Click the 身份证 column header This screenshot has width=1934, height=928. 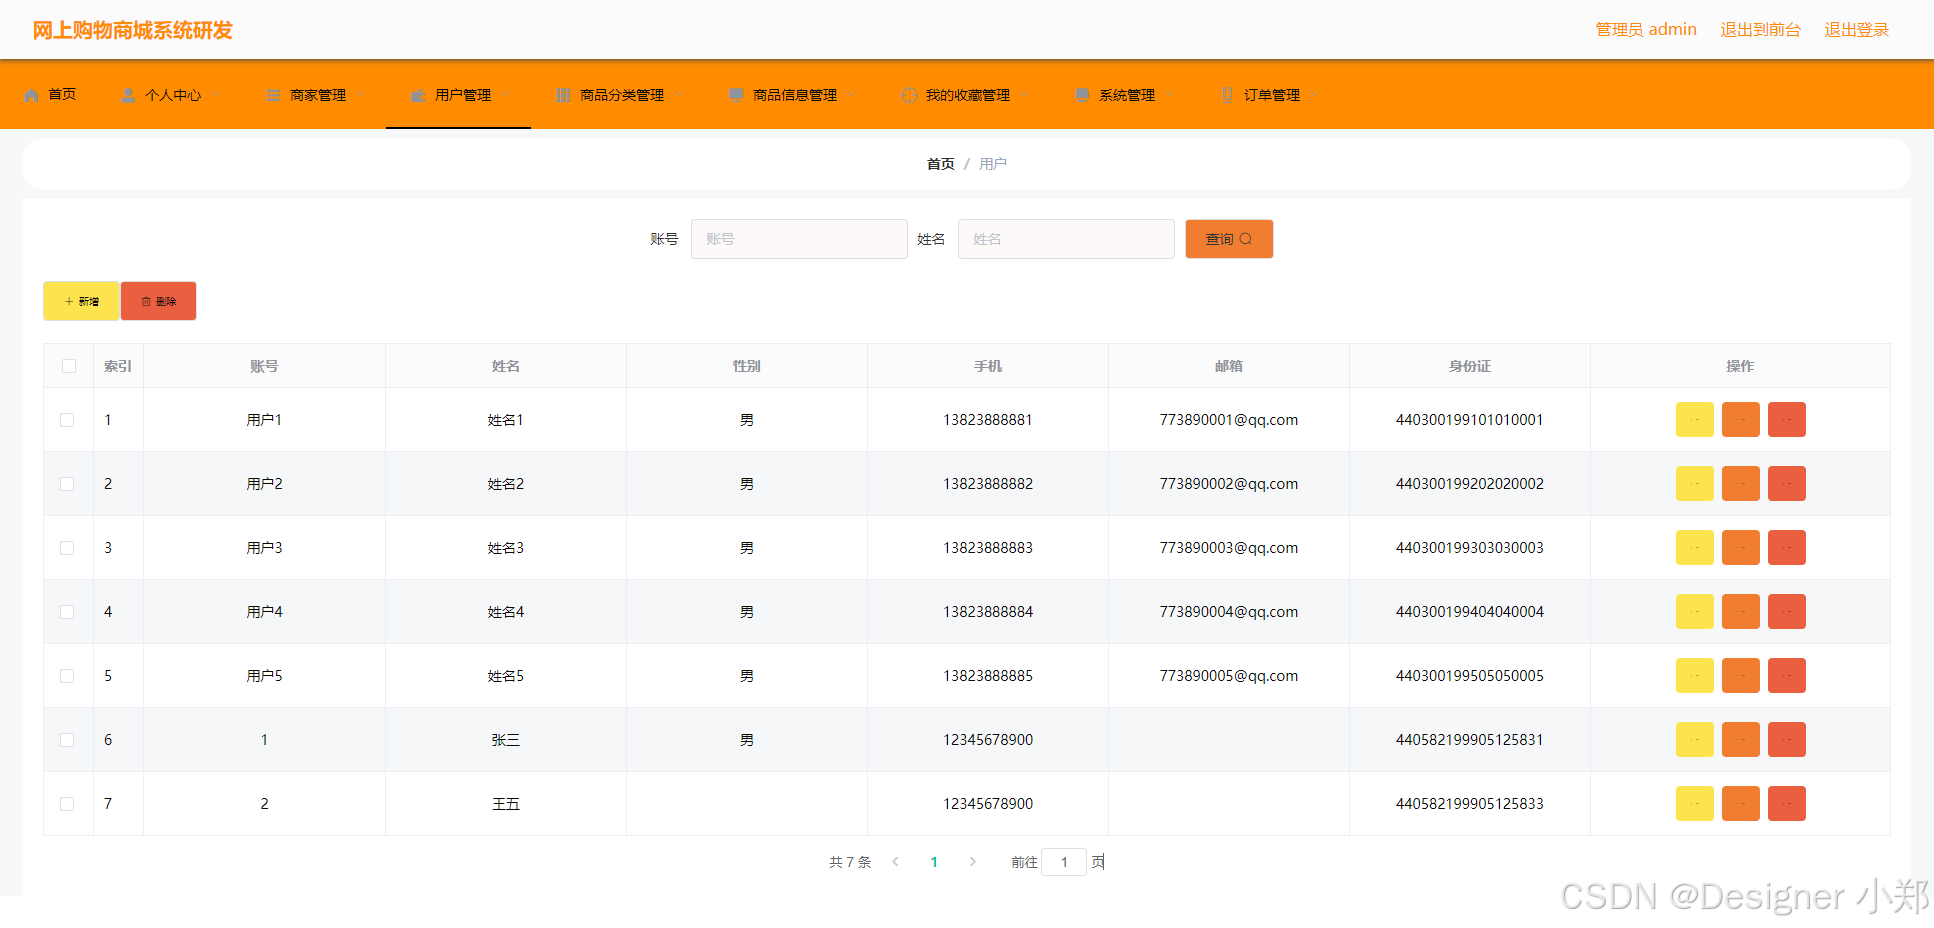[1469, 366]
